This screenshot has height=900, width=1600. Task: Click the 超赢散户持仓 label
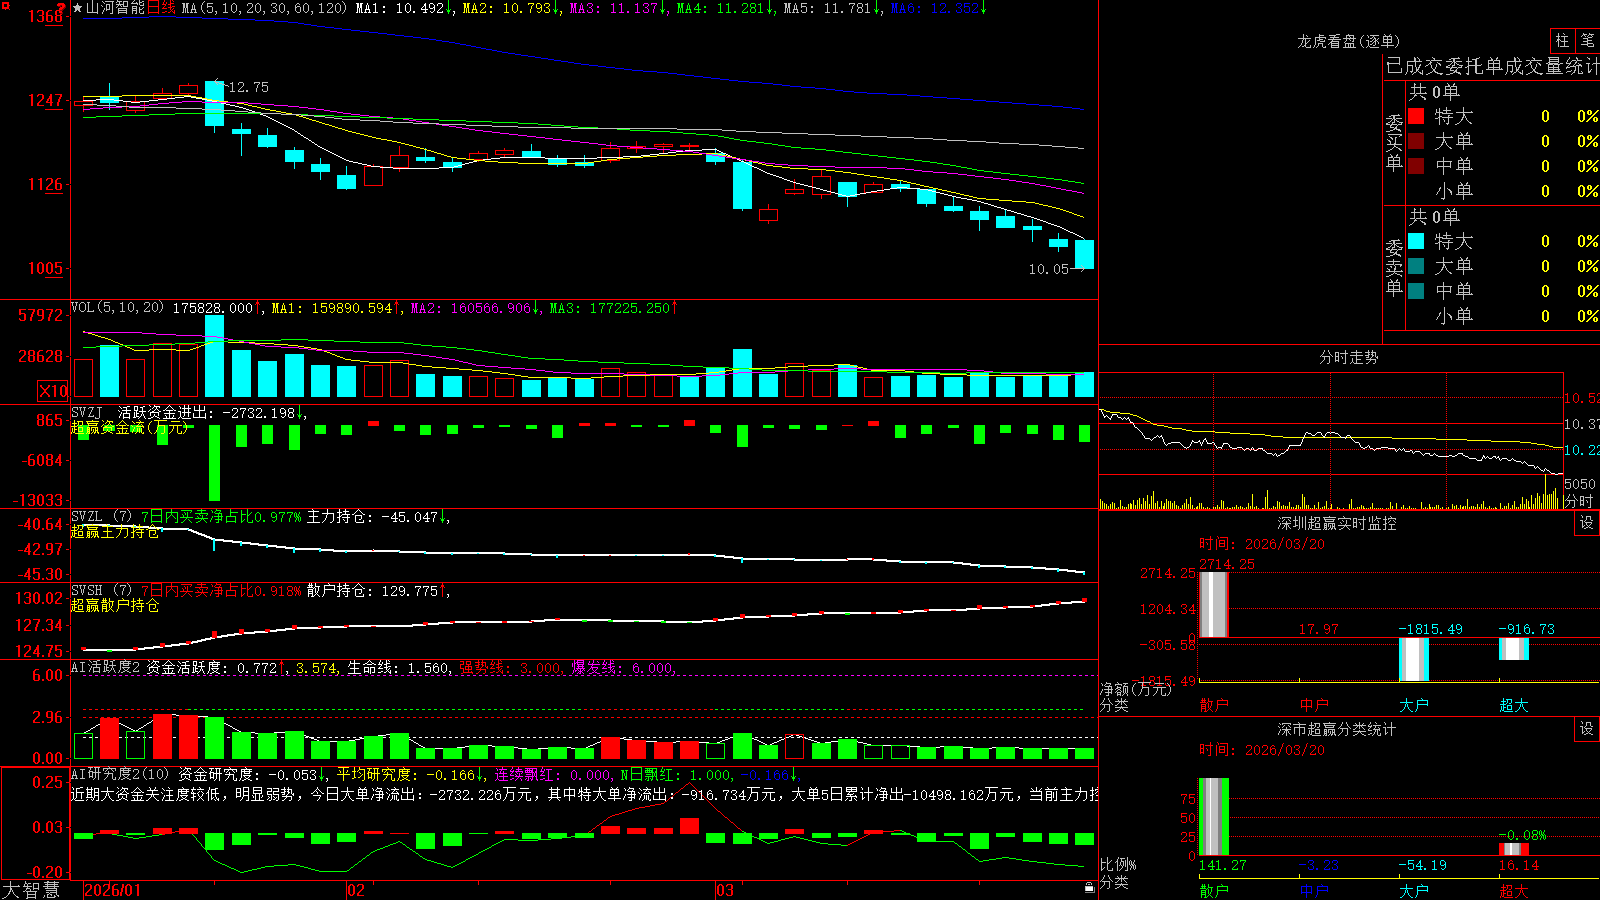click(115, 605)
